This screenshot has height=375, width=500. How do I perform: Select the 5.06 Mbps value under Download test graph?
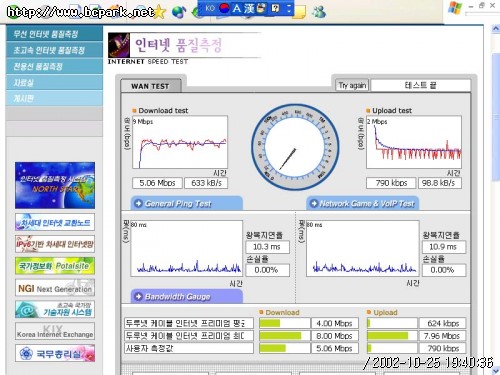coord(157,183)
